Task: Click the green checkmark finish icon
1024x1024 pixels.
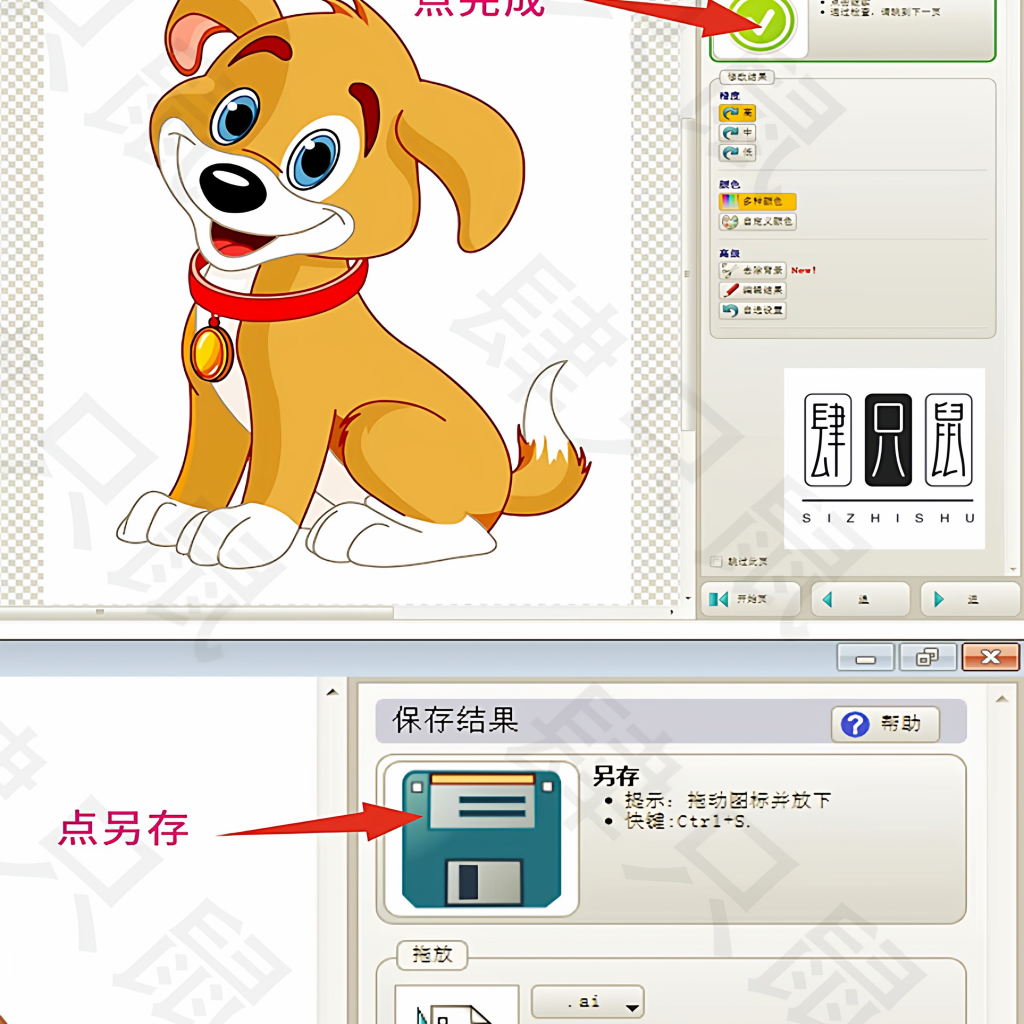Action: tap(761, 25)
